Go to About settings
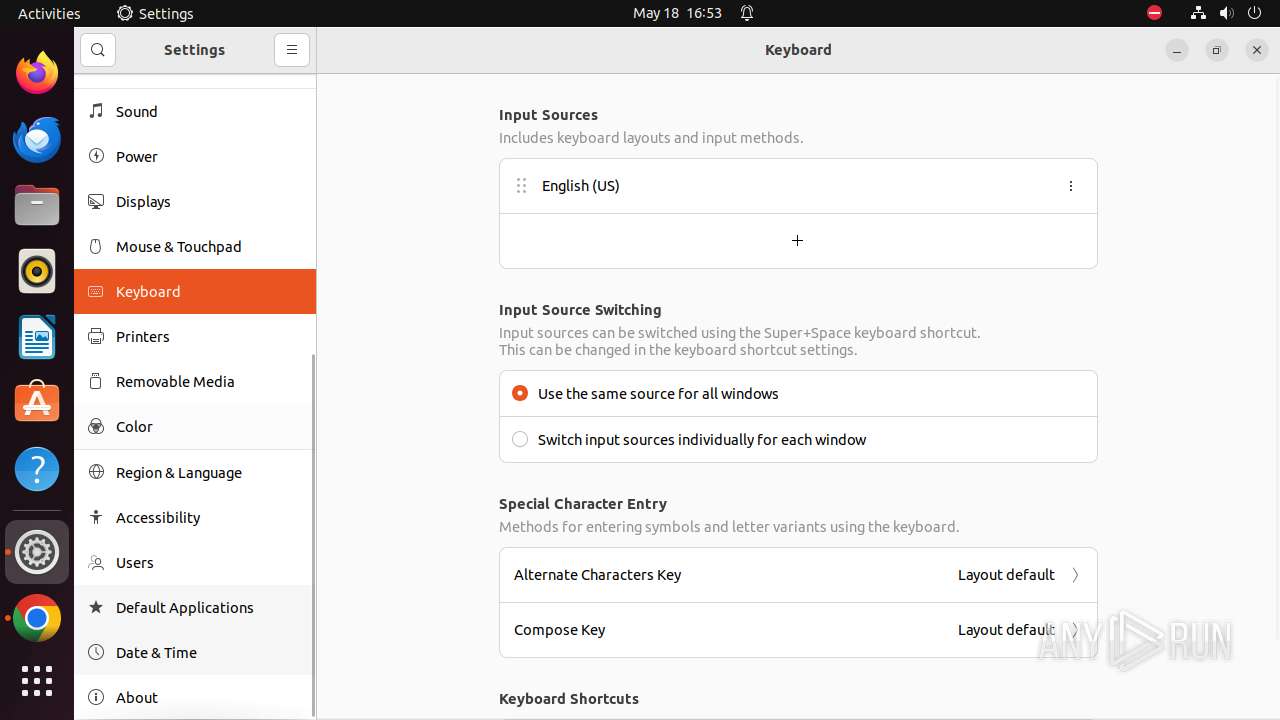This screenshot has height=720, width=1280. click(195, 697)
